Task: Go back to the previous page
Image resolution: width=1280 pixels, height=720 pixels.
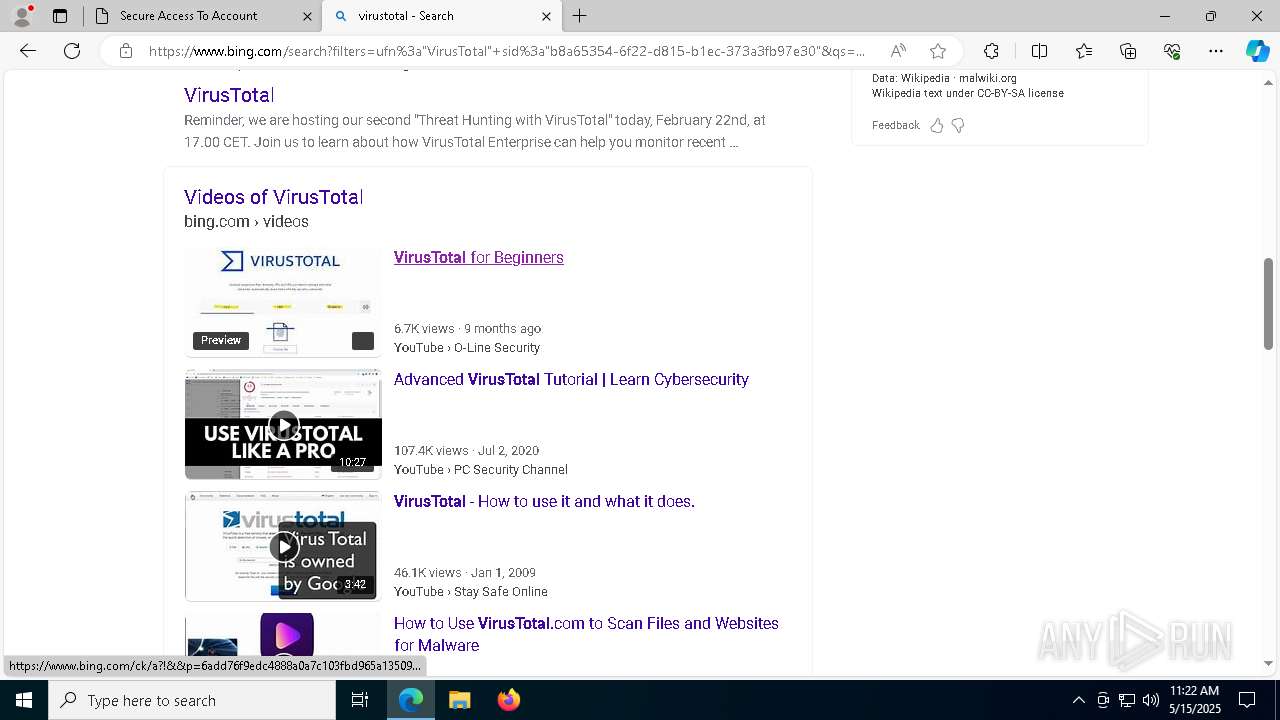Action: (28, 51)
